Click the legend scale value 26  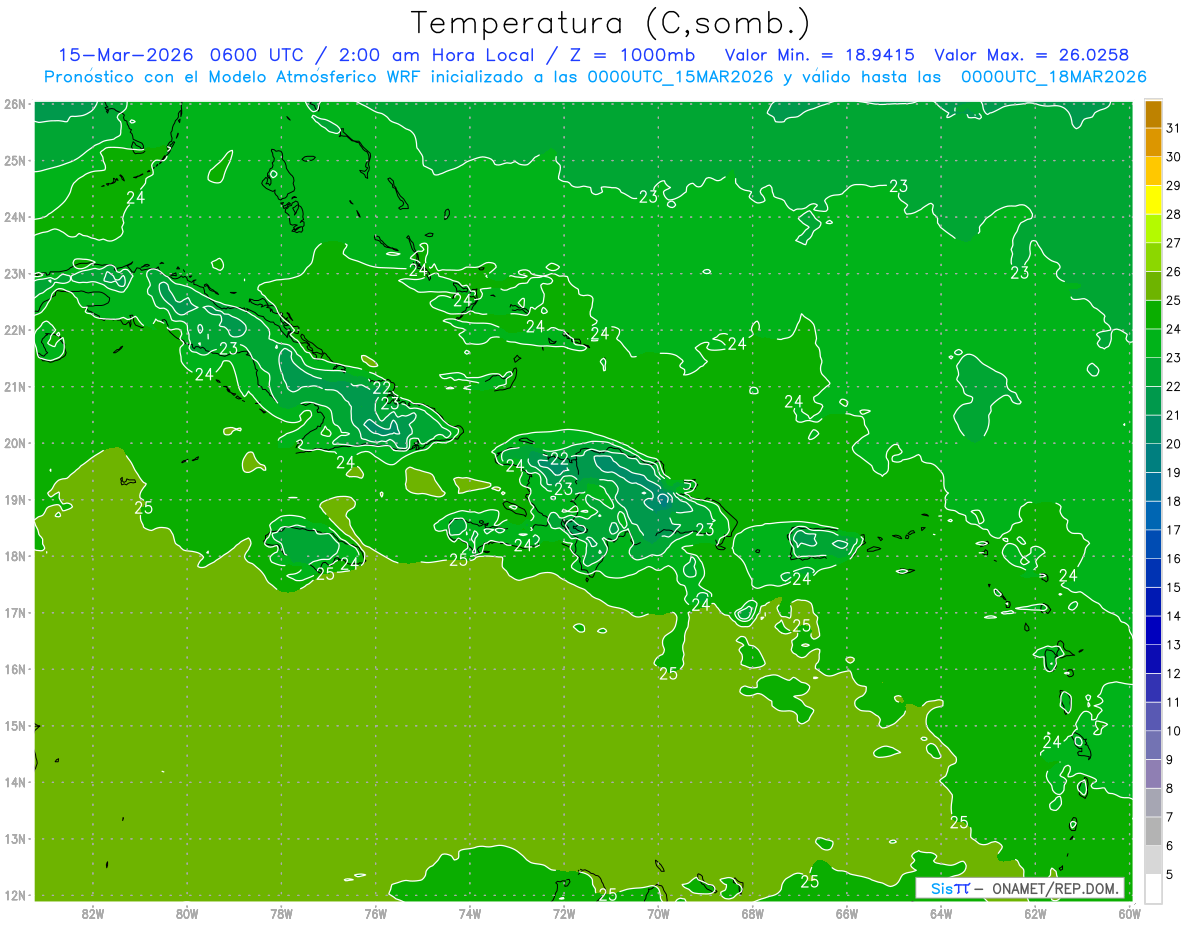[x=1174, y=271]
